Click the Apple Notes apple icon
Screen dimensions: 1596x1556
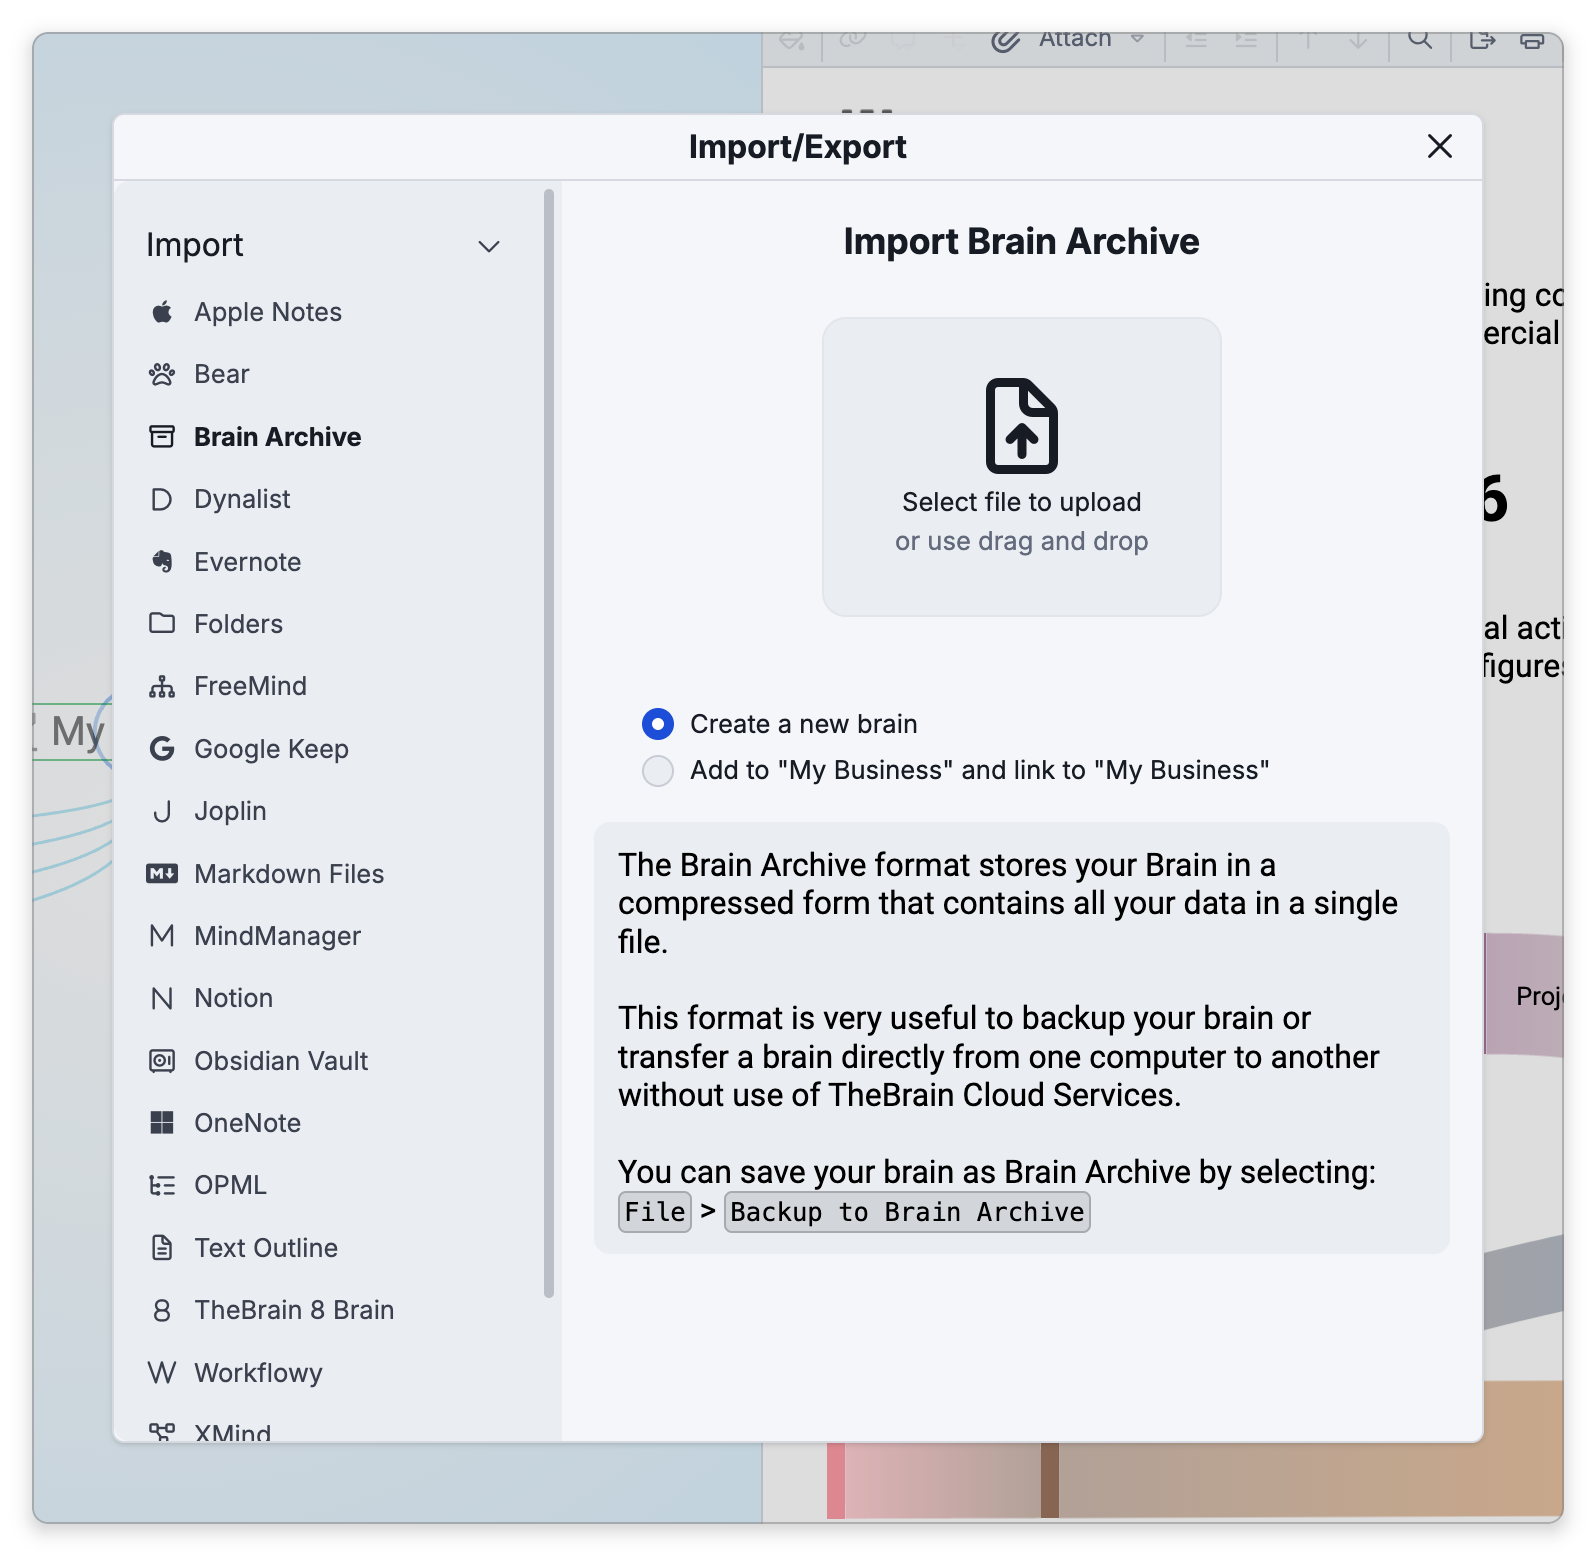pyautogui.click(x=162, y=312)
